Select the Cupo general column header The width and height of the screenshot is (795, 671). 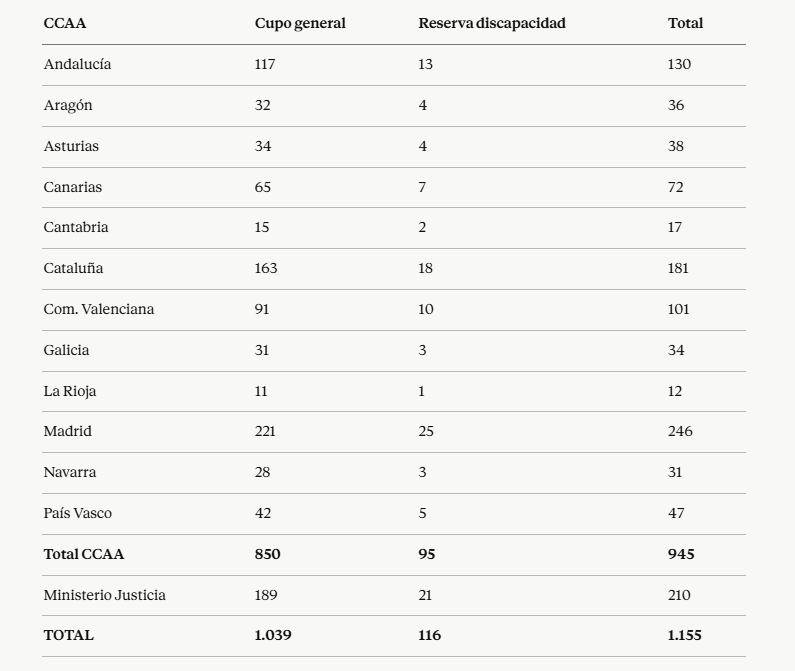(x=300, y=23)
